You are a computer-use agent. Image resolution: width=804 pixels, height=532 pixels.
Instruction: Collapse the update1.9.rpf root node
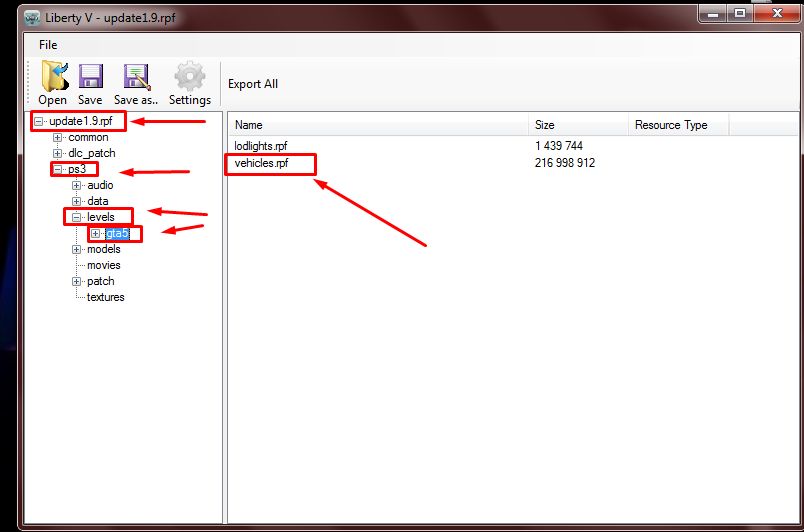coord(39,121)
